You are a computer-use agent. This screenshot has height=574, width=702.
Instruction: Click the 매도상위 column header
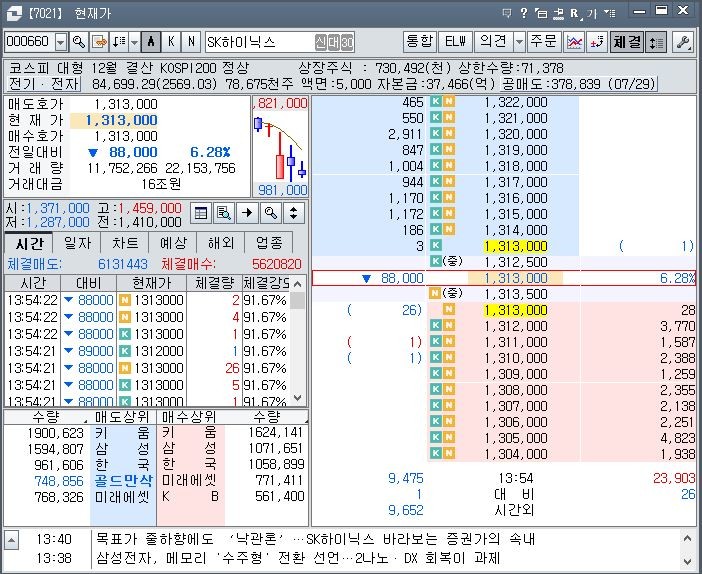(123, 417)
